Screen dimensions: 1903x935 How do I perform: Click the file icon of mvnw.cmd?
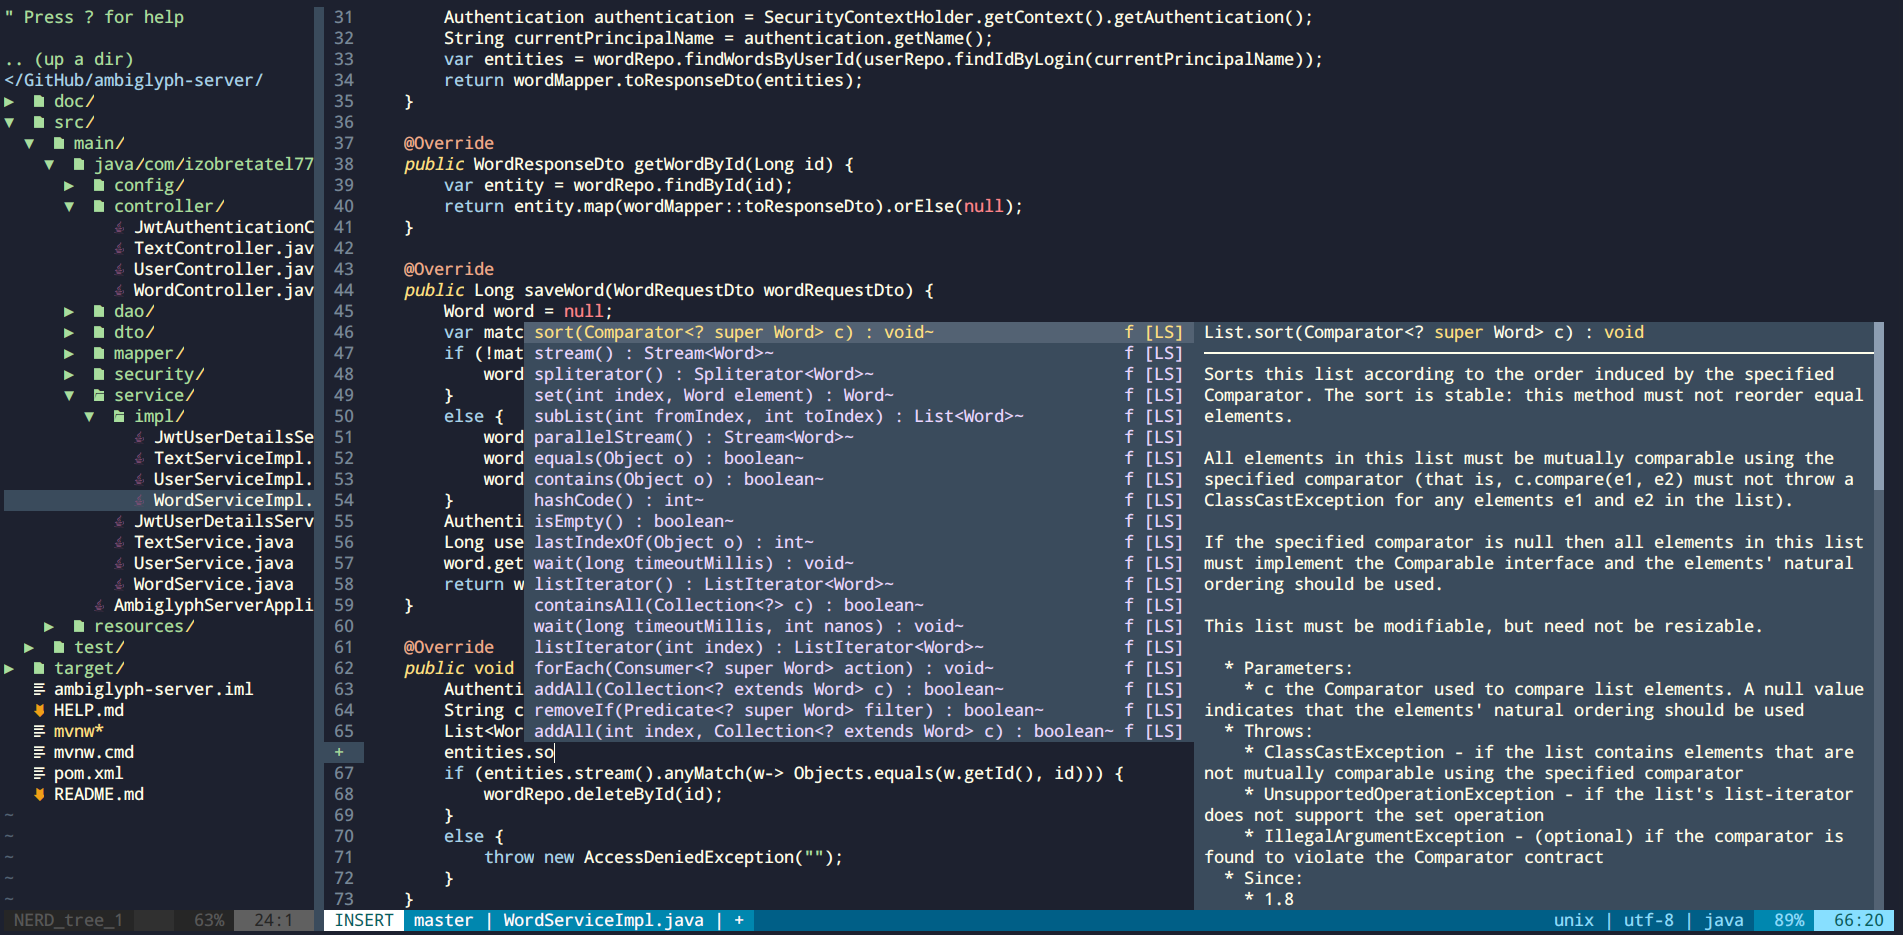tap(39, 752)
